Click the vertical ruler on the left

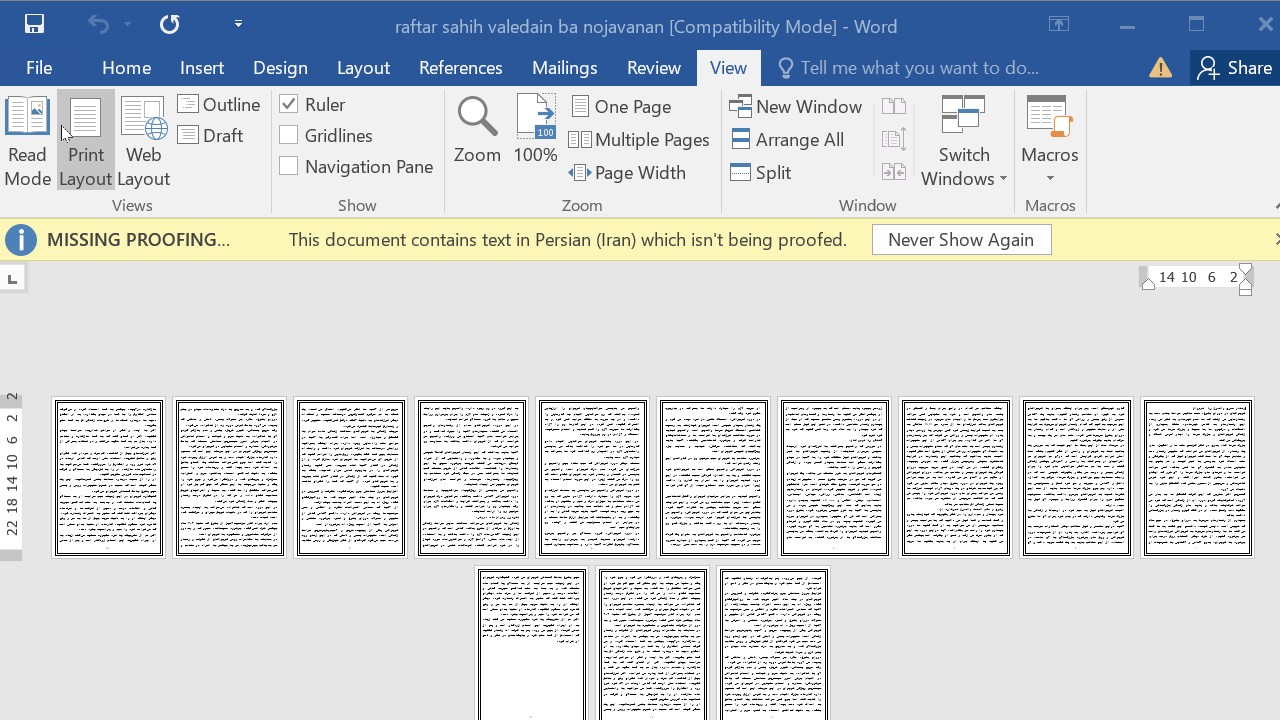(11, 476)
